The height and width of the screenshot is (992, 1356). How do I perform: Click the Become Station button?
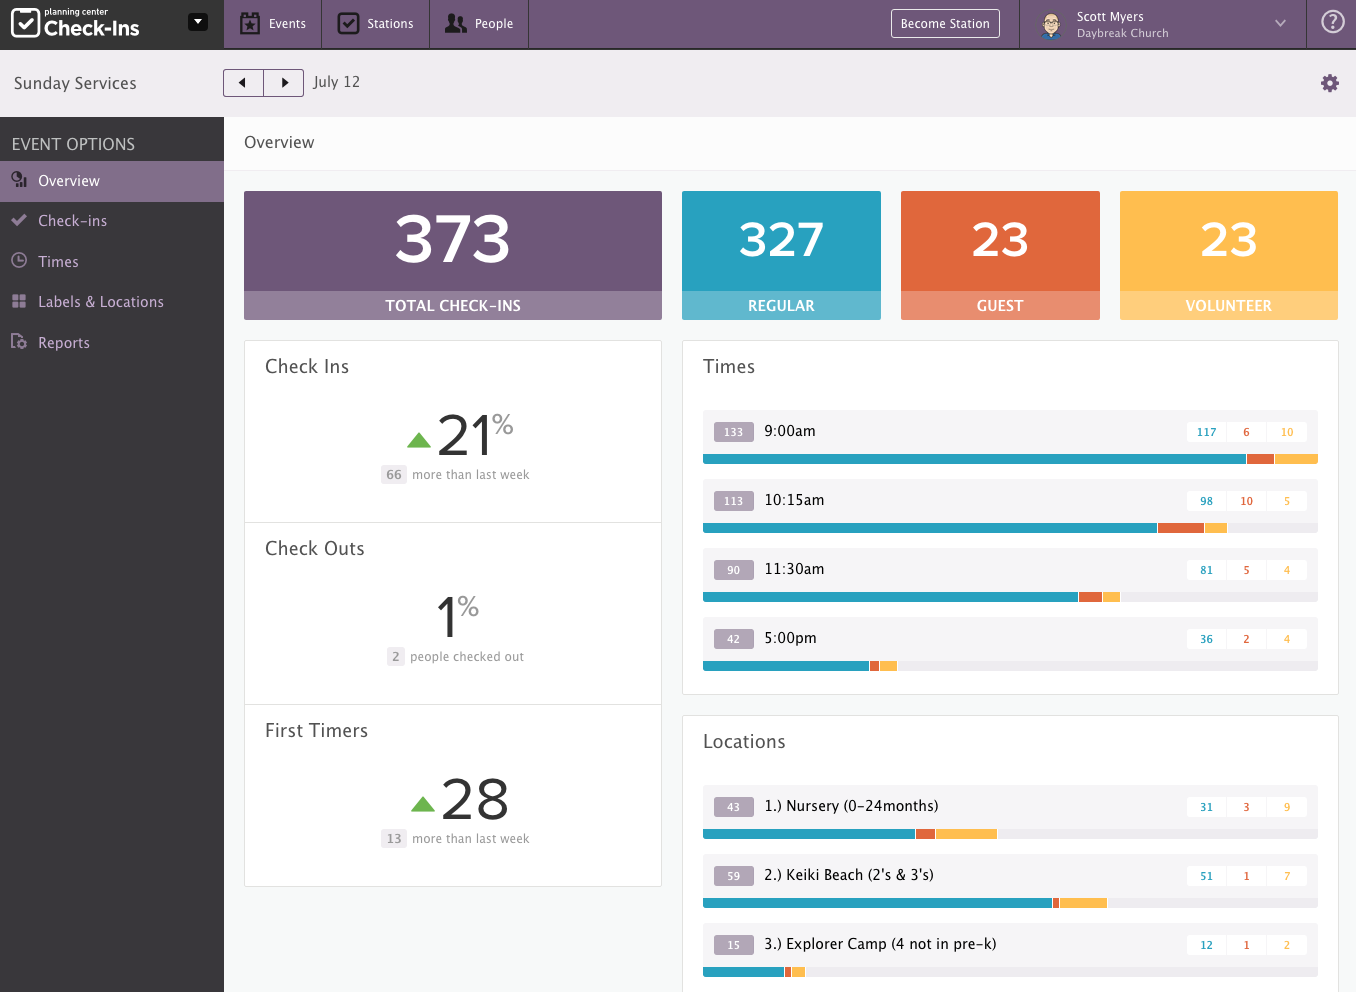tap(945, 24)
